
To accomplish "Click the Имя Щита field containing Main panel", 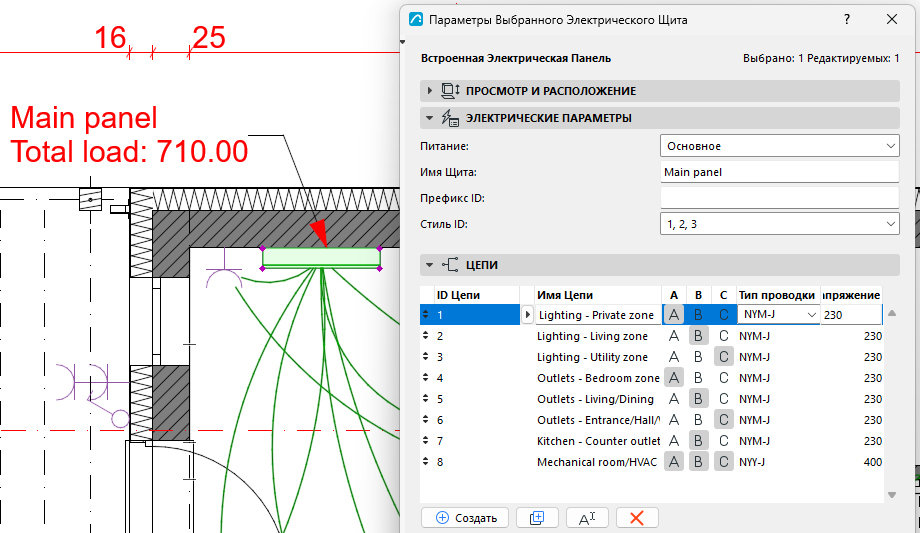I will pos(780,172).
